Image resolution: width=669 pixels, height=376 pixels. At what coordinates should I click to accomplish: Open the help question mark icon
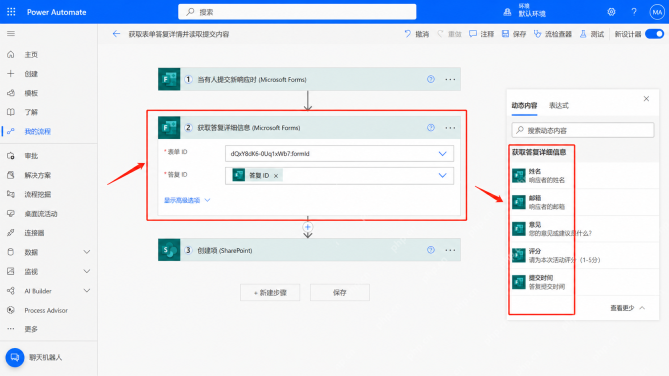(634, 12)
